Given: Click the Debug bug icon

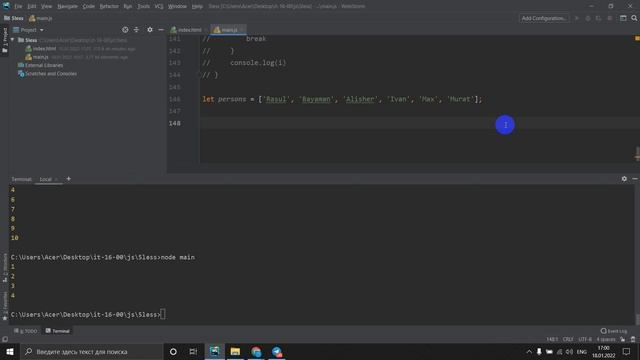Looking at the screenshot, I should pos(588,18).
